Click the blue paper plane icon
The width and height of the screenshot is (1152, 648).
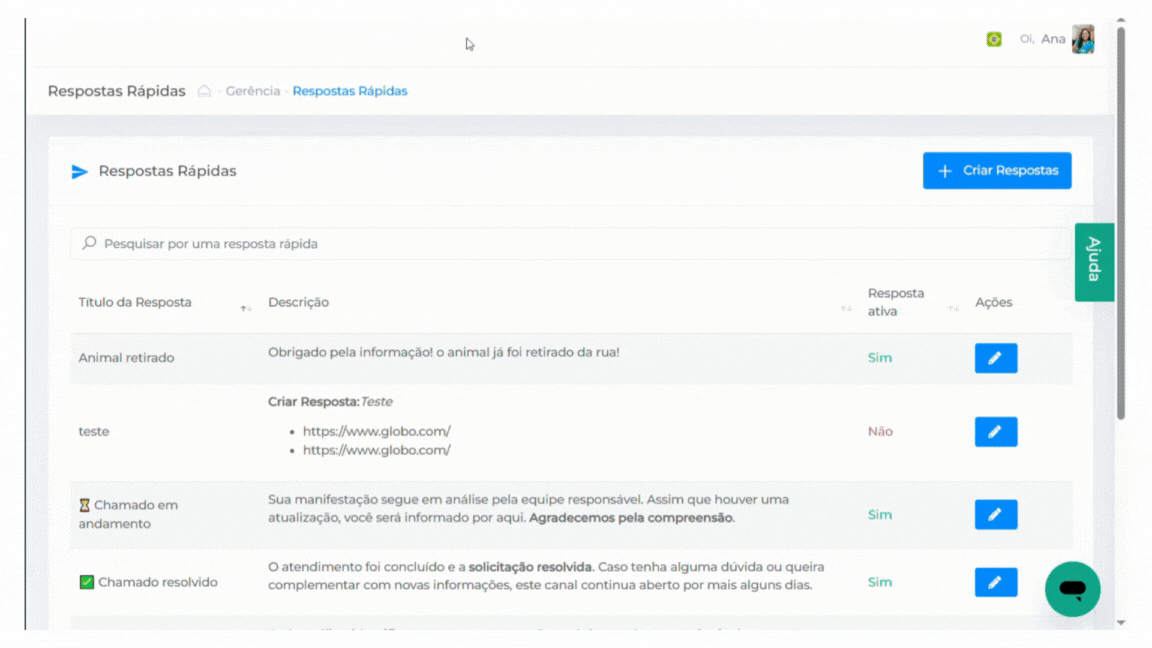click(79, 172)
